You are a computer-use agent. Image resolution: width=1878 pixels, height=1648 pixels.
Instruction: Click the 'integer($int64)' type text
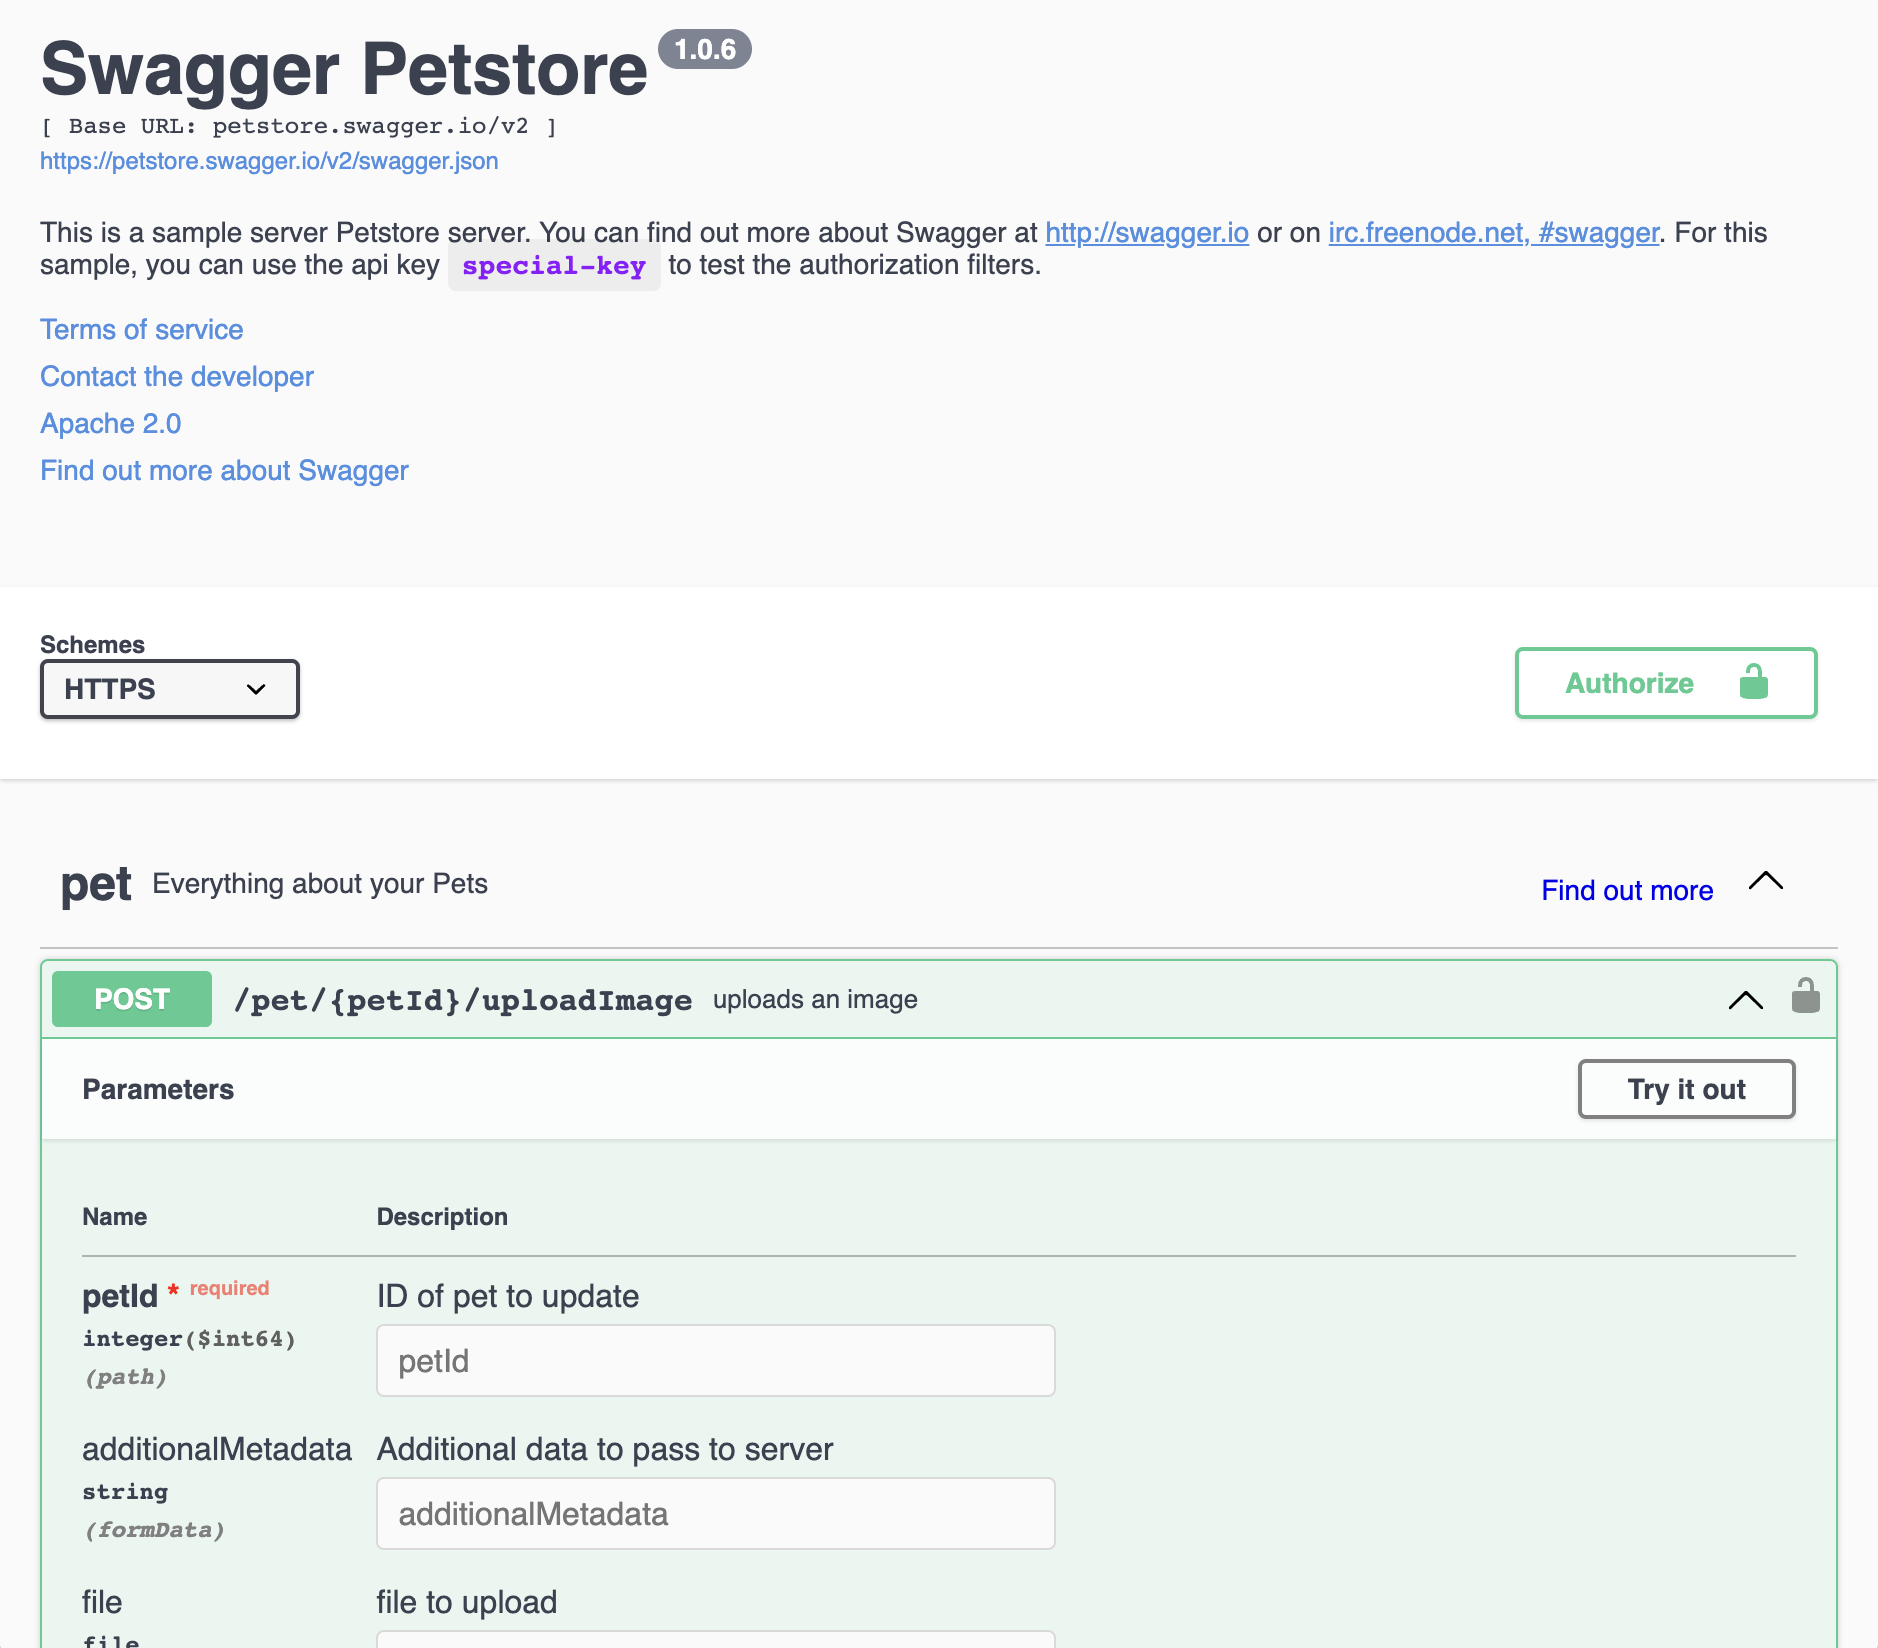click(189, 1339)
